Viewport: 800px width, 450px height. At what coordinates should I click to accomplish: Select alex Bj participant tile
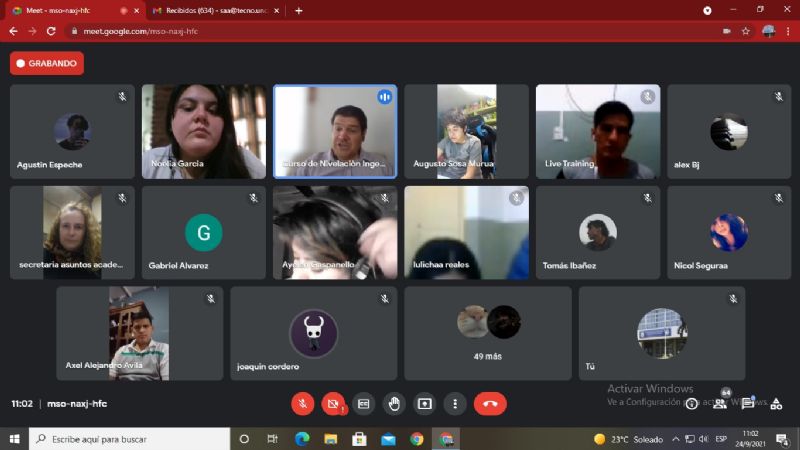[x=729, y=132]
